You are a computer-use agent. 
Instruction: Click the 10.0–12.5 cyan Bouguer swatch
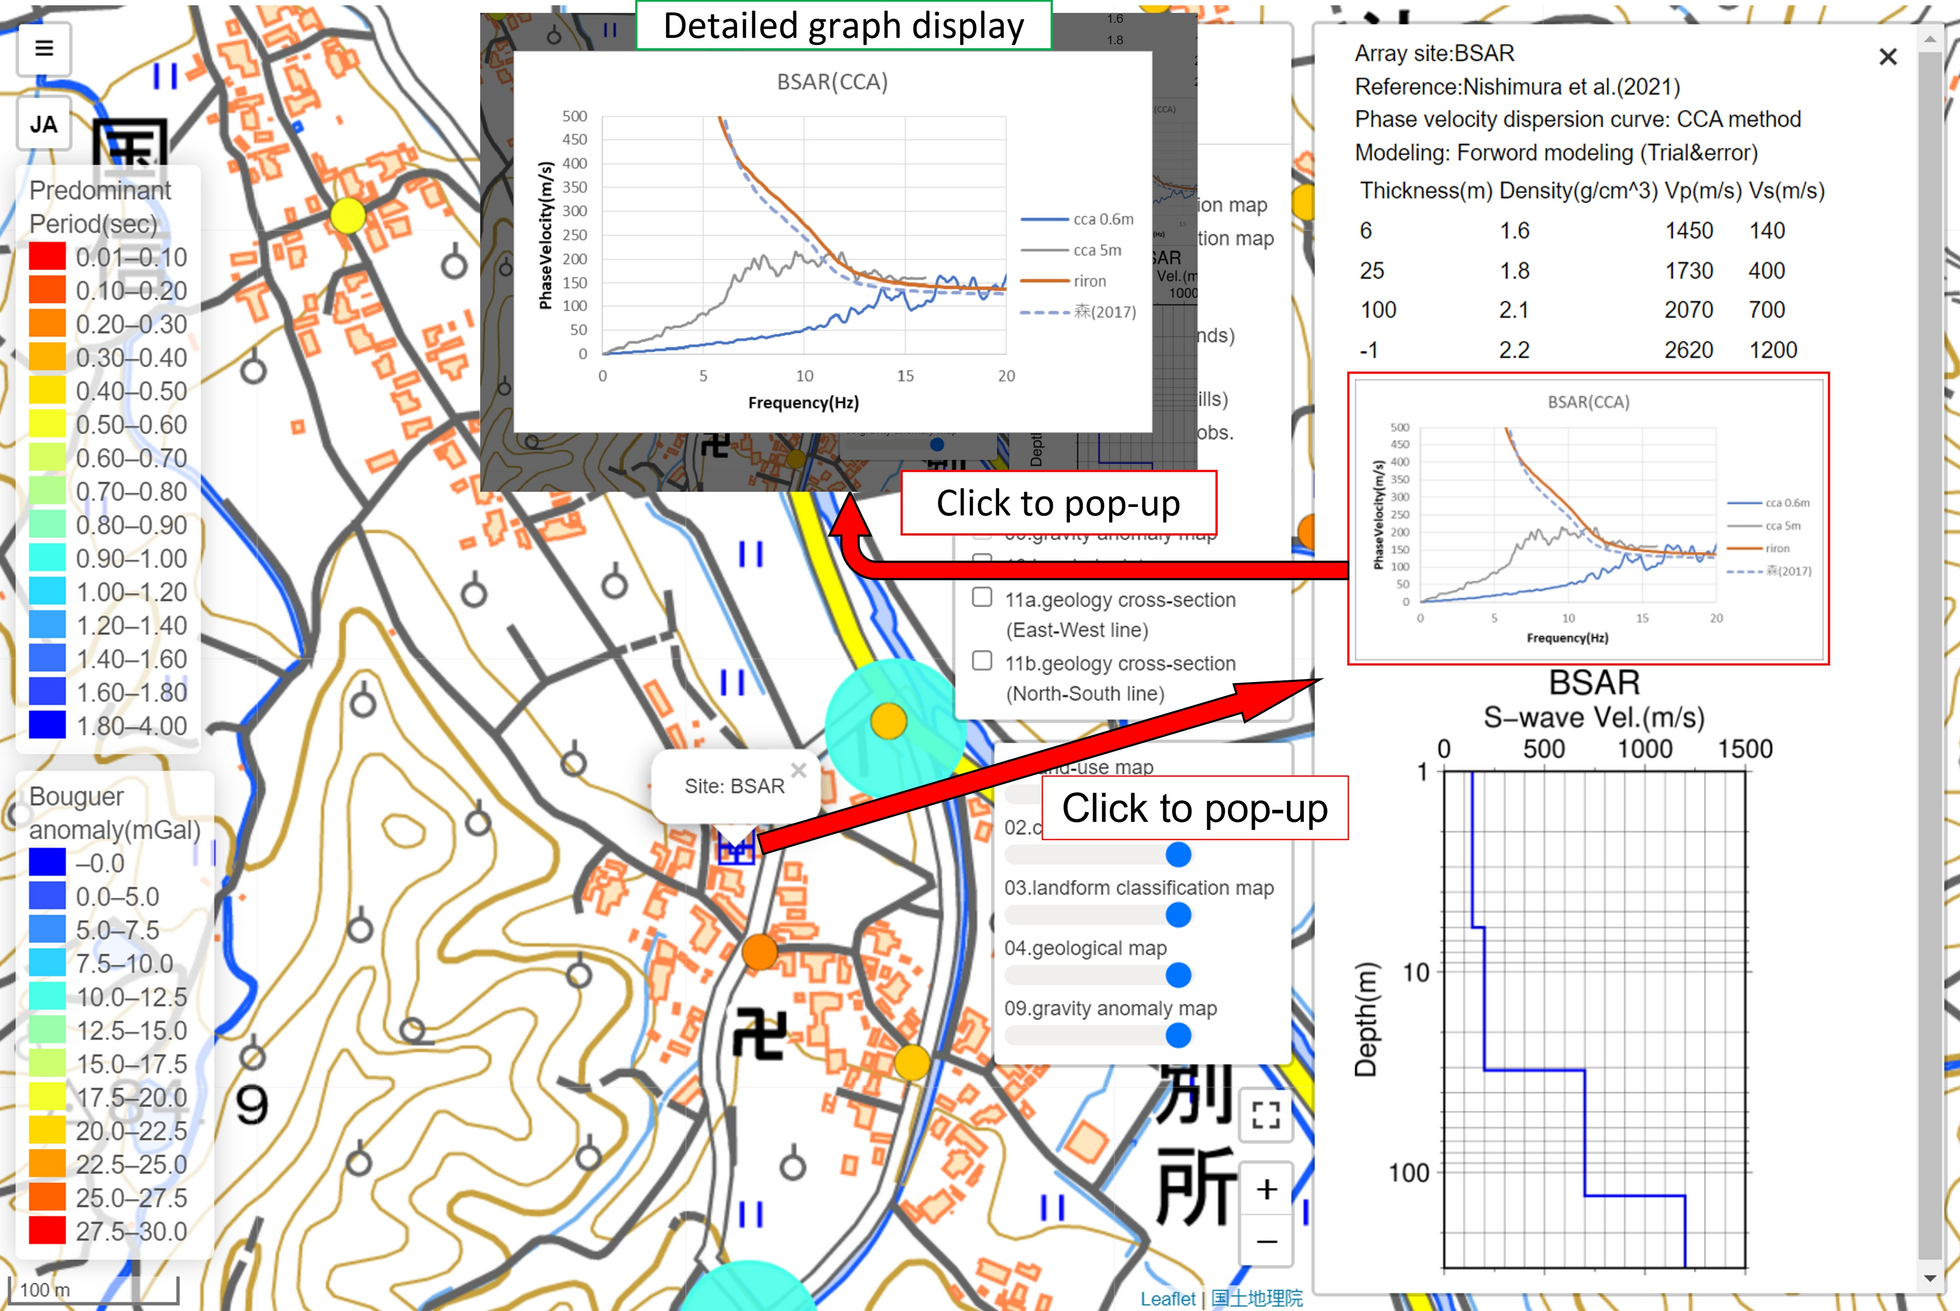click(47, 997)
